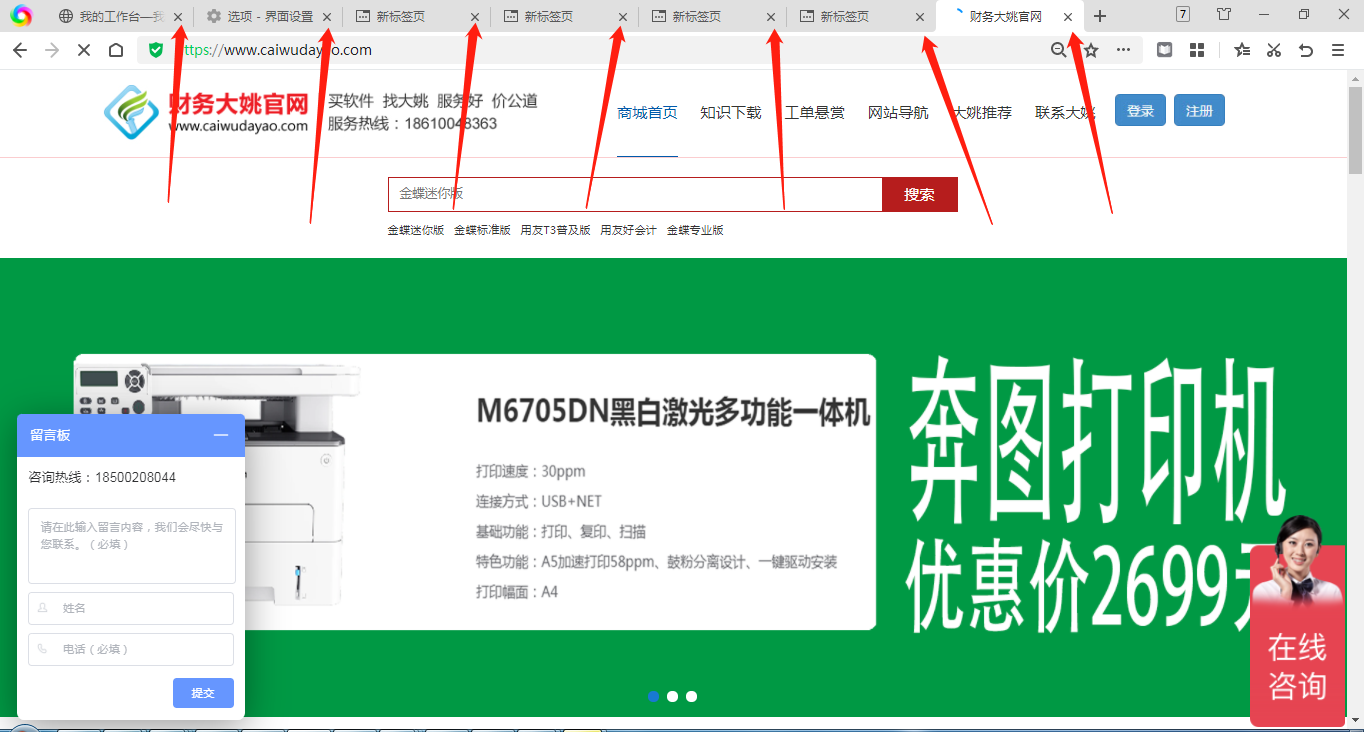1364x732 pixels.
Task: Click the 财务大姚官网 site logo
Action: pos(206,112)
